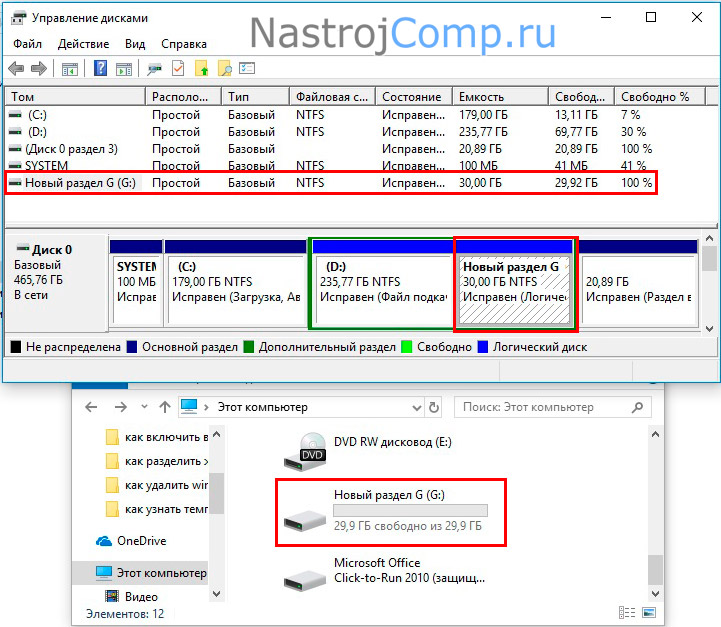
Task: Open the recent locations dropdown arrow
Action: coord(144,407)
